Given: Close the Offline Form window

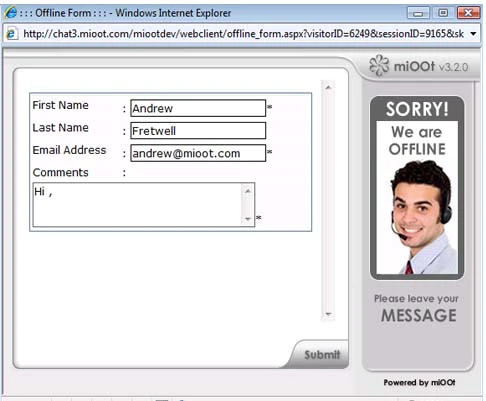Looking at the screenshot, I should click(x=468, y=13).
